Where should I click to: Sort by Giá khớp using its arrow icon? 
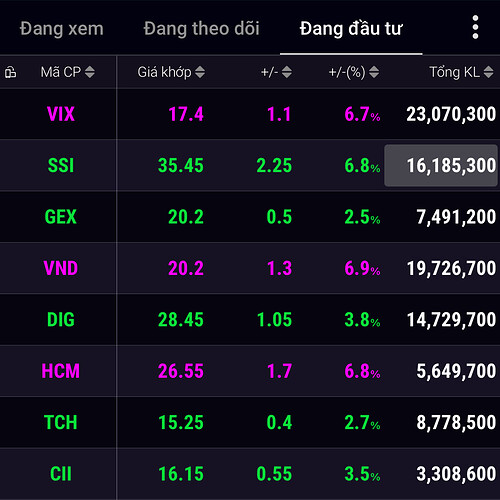[x=200, y=72]
